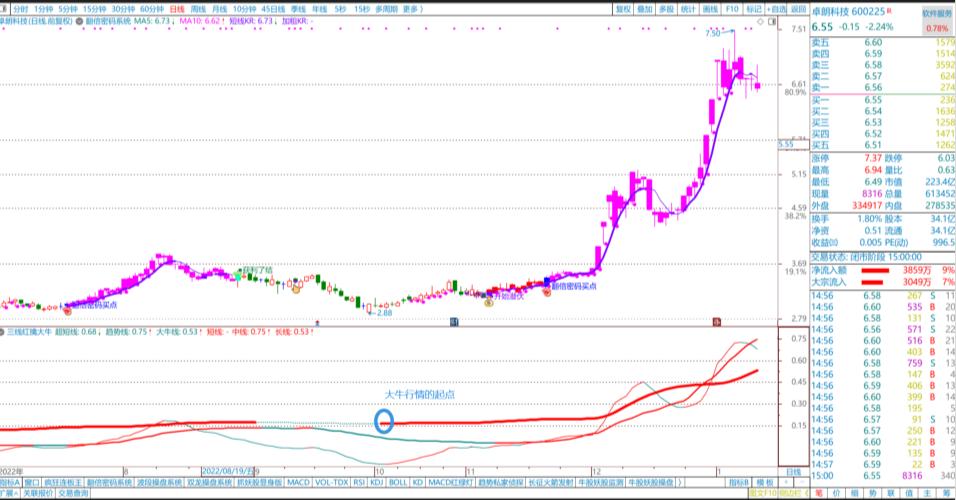Click the 软件服务 button in the quote panel
The image size is (956, 500).
(937, 13)
